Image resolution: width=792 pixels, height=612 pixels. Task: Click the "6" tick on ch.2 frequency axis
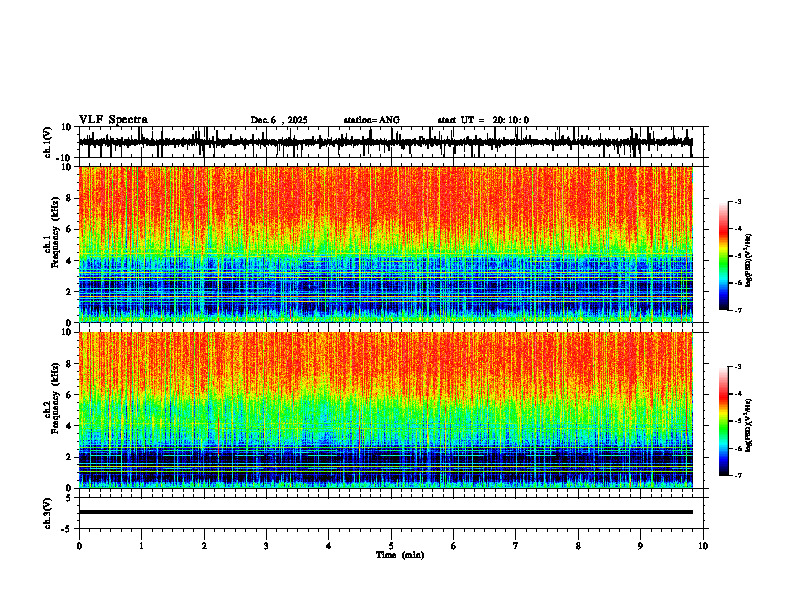click(x=69, y=395)
